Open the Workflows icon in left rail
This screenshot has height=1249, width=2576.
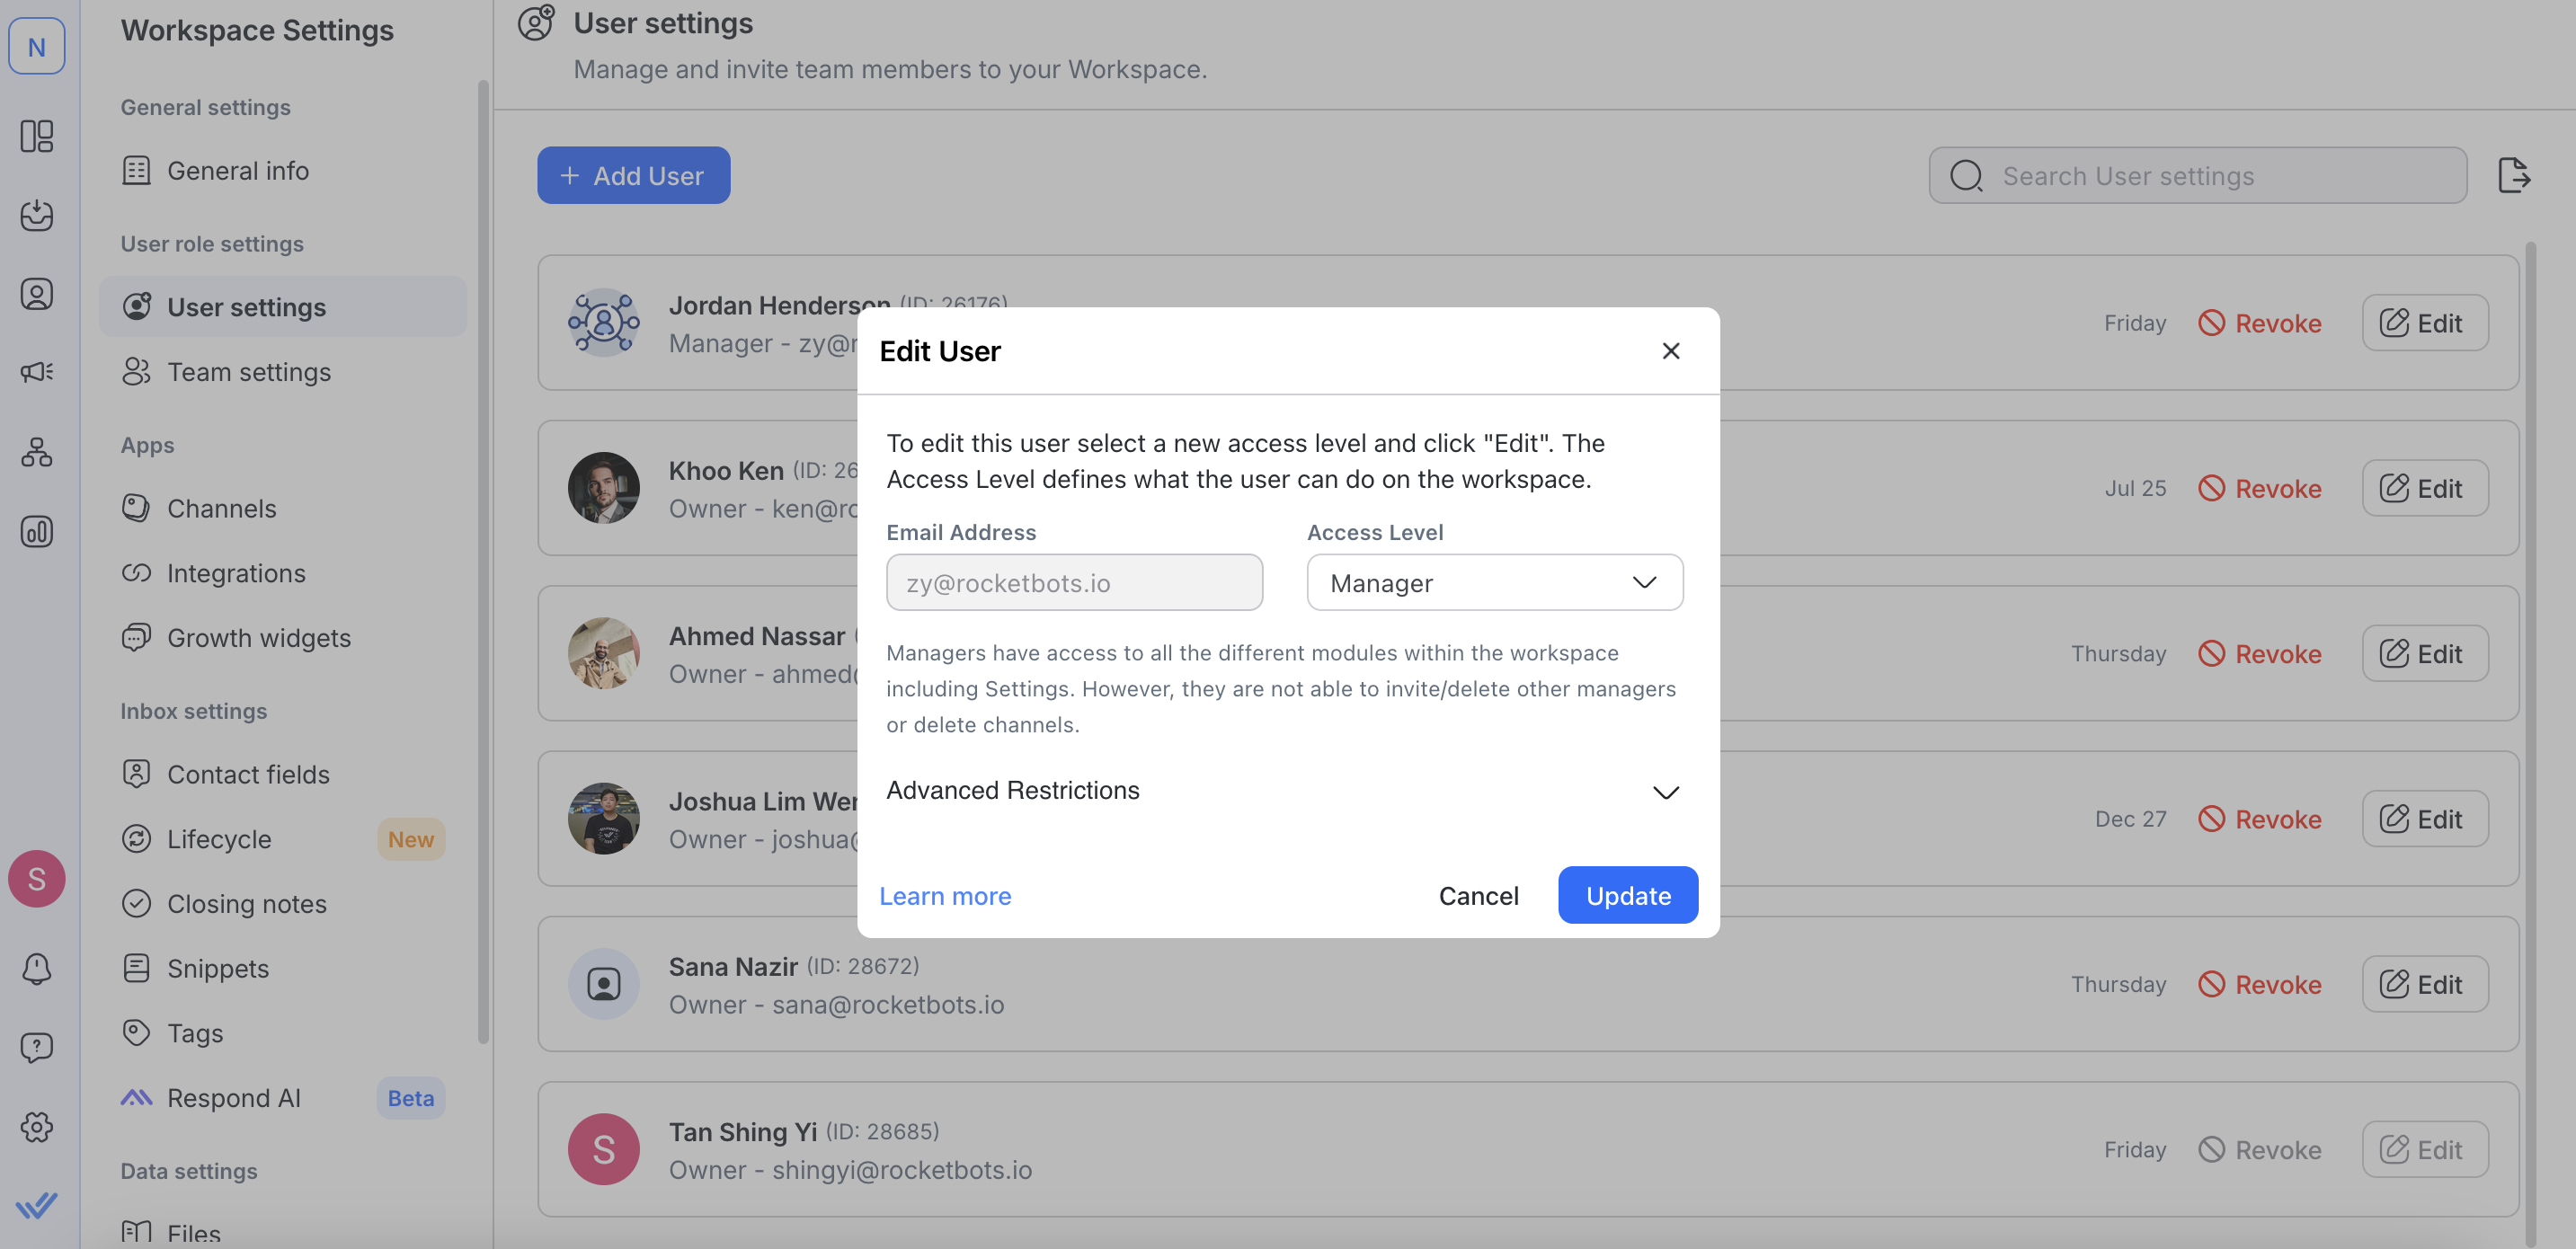(x=37, y=452)
